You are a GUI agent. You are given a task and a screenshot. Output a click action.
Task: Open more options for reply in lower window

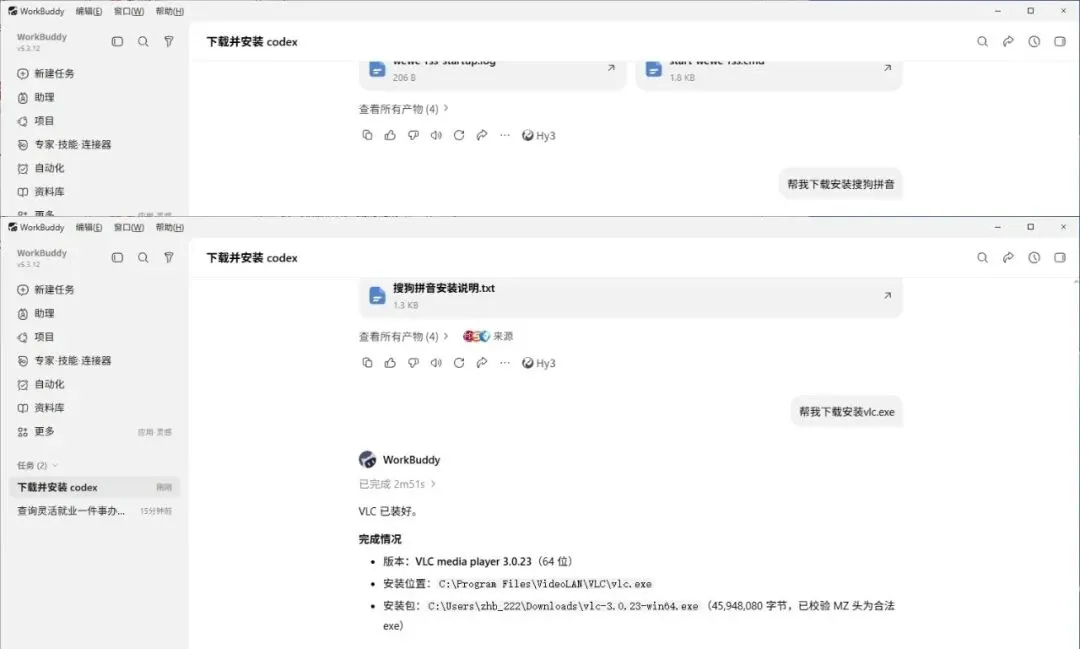click(x=505, y=362)
